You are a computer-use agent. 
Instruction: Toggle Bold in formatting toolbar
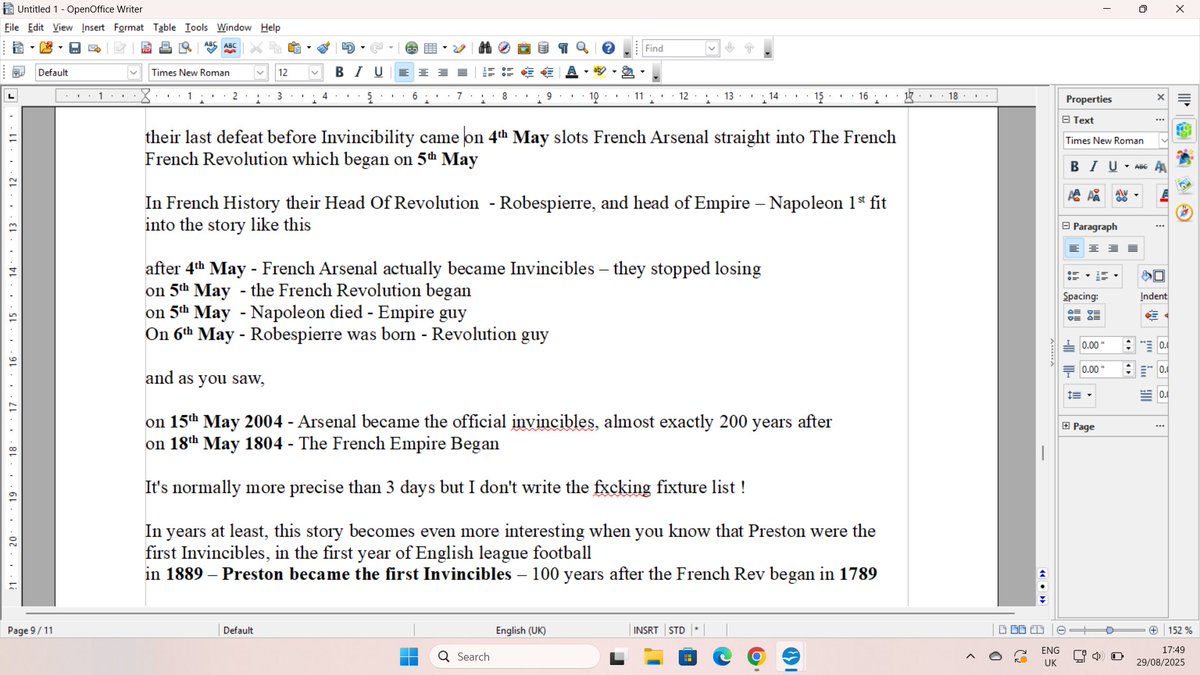pyautogui.click(x=340, y=72)
